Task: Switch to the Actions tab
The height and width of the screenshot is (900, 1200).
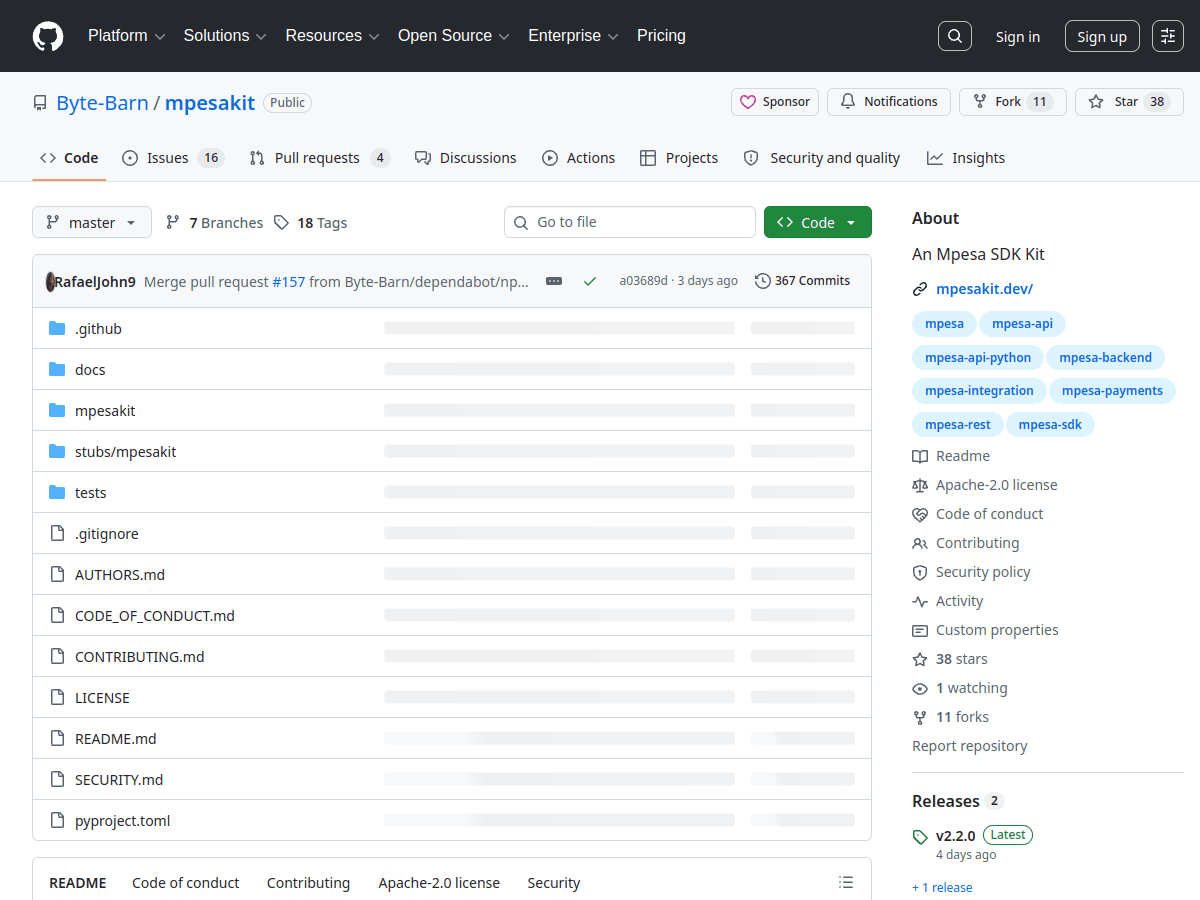Action: coord(578,158)
